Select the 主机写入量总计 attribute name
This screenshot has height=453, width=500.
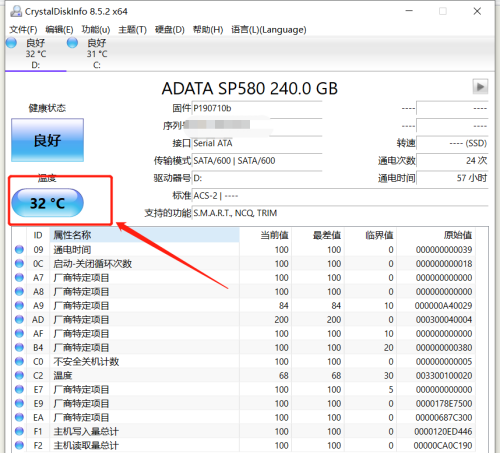[86, 432]
